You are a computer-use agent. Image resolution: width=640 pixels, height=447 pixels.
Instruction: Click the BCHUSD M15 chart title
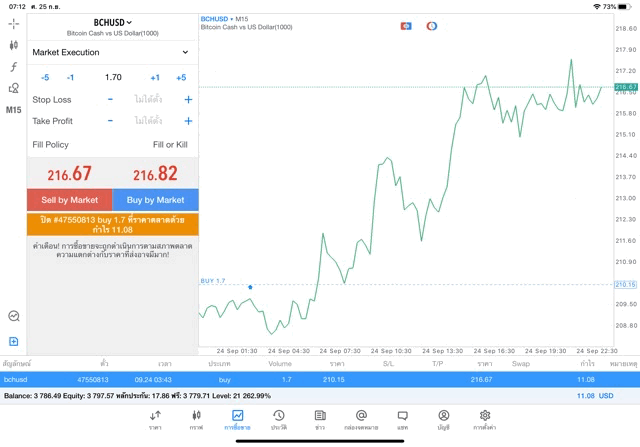pos(224,19)
